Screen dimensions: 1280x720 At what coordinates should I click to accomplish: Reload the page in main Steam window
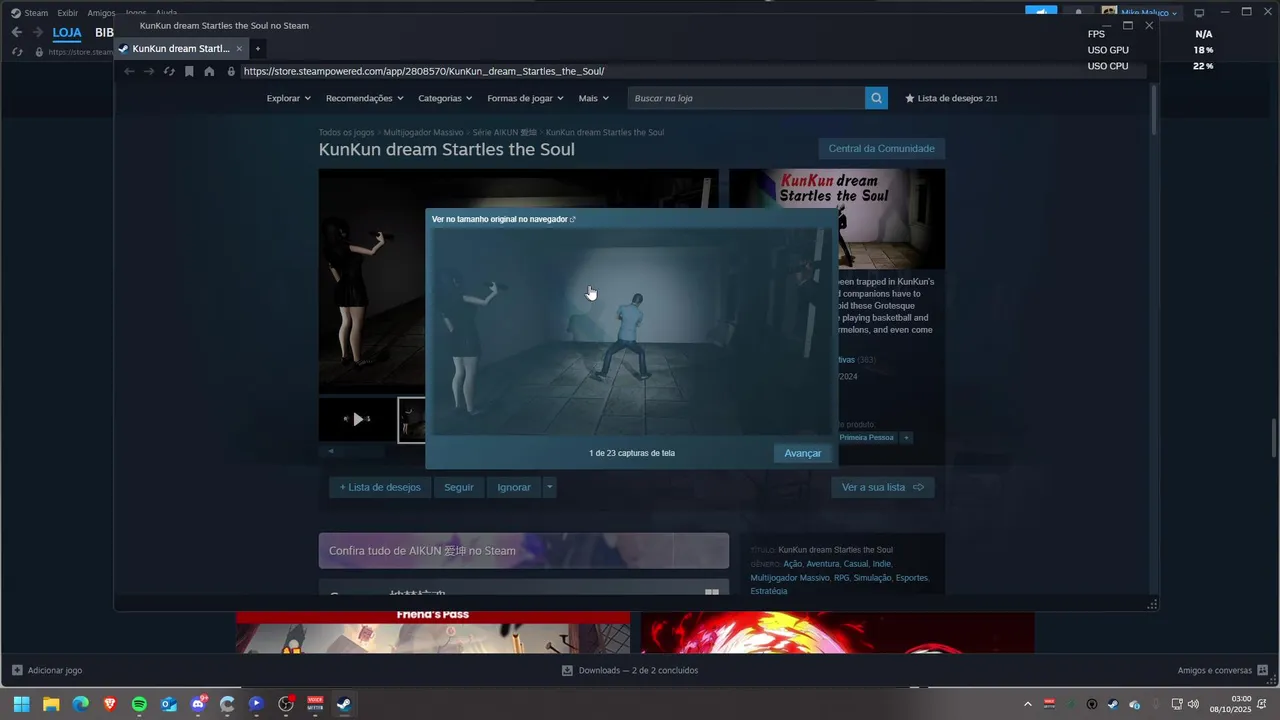pyautogui.click(x=17, y=52)
